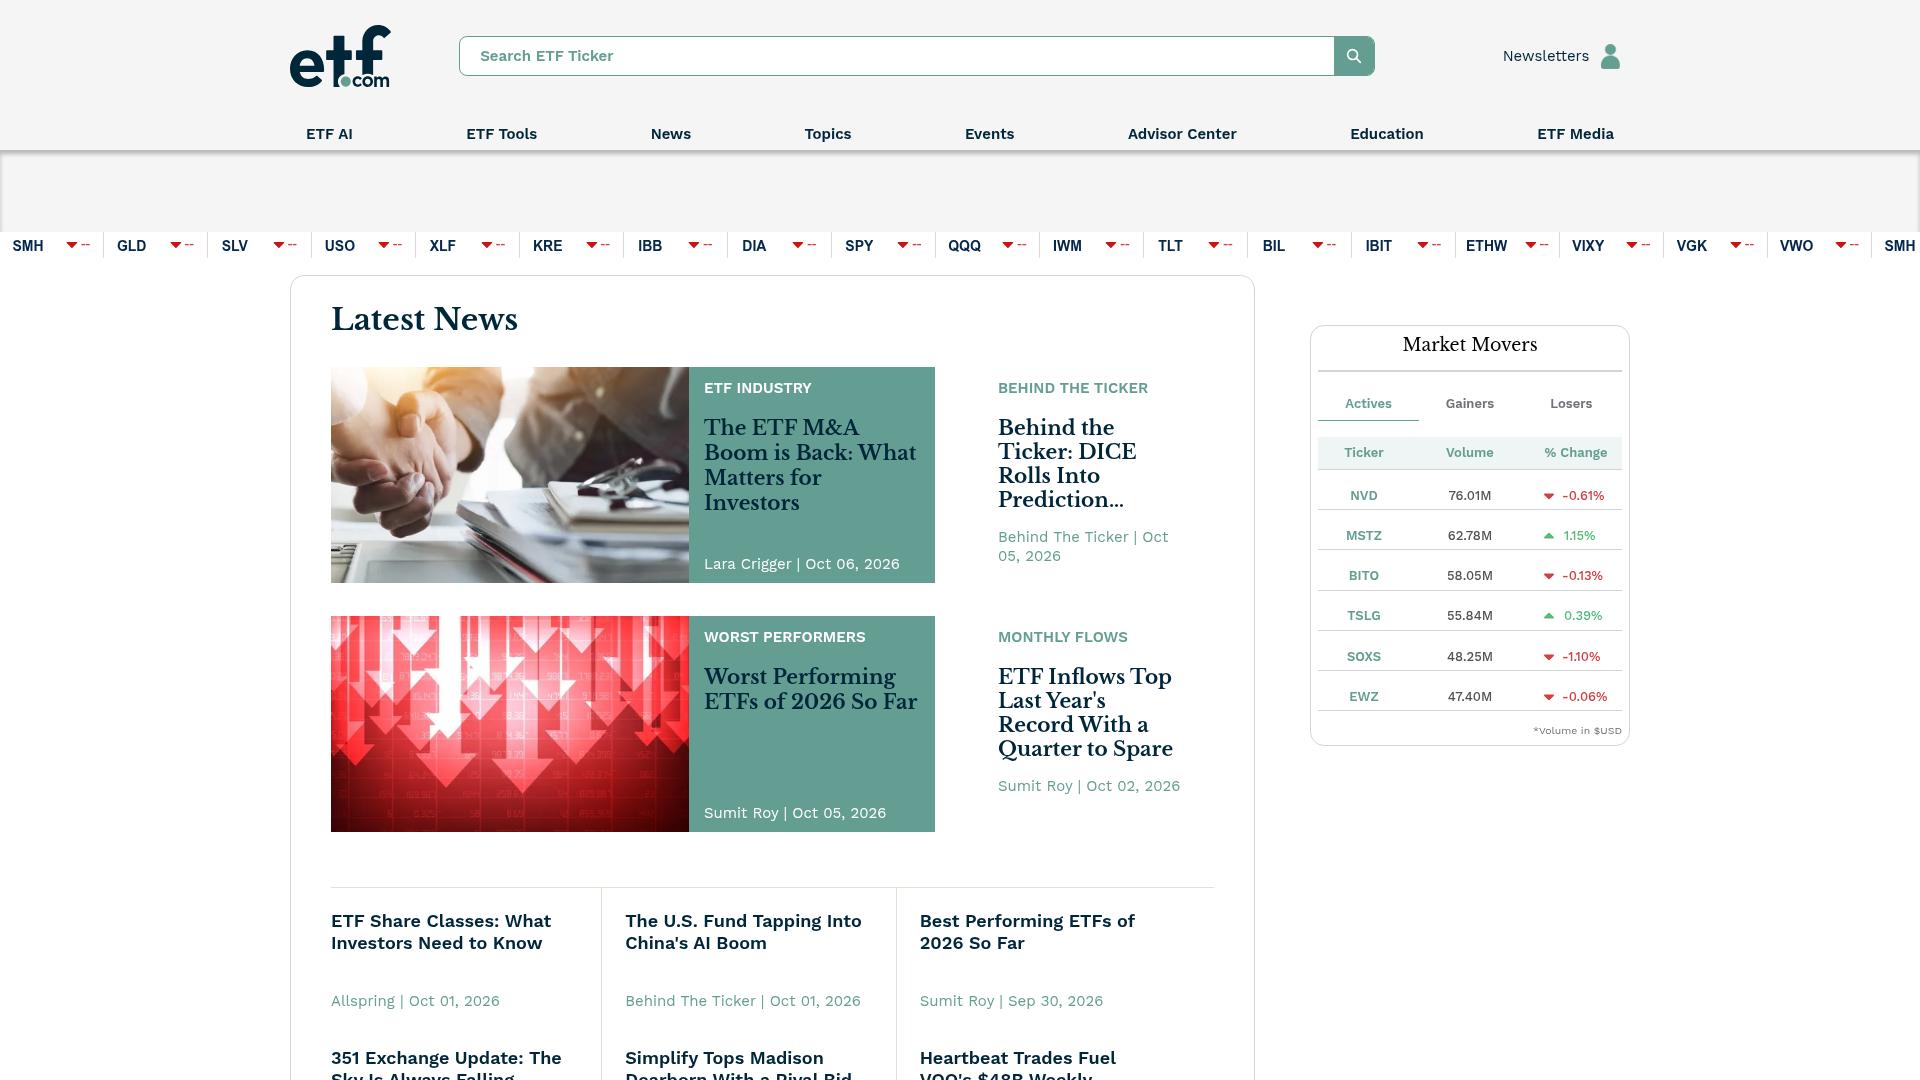Image resolution: width=1920 pixels, height=1080 pixels.
Task: Click the QQQ ticker in ticker strip
Action: click(964, 246)
